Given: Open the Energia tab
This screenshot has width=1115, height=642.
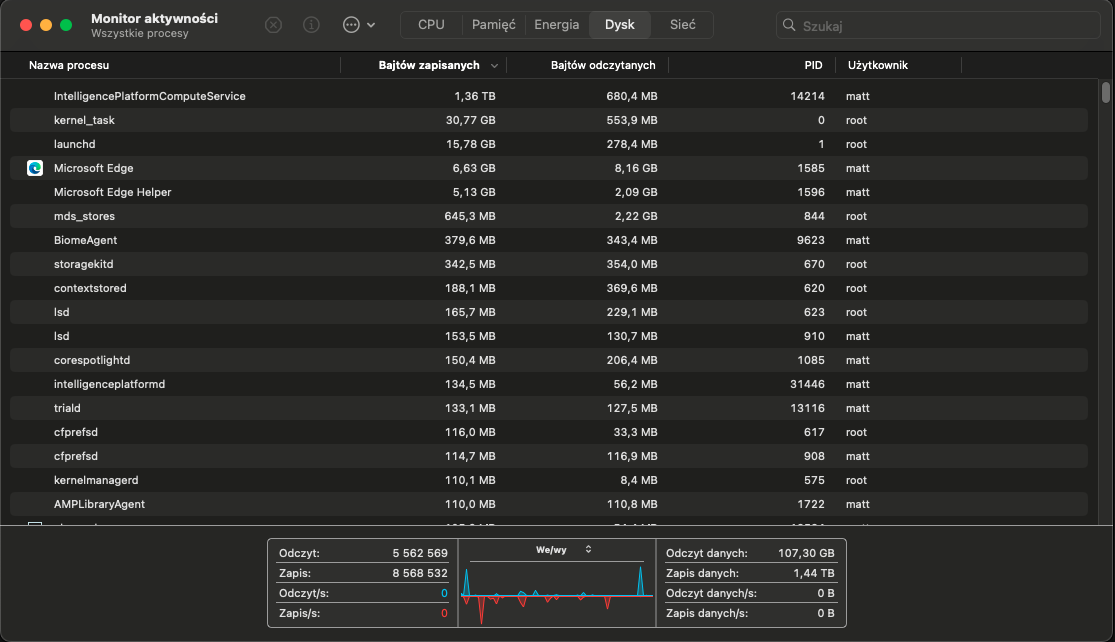Looking at the screenshot, I should pyautogui.click(x=557, y=25).
